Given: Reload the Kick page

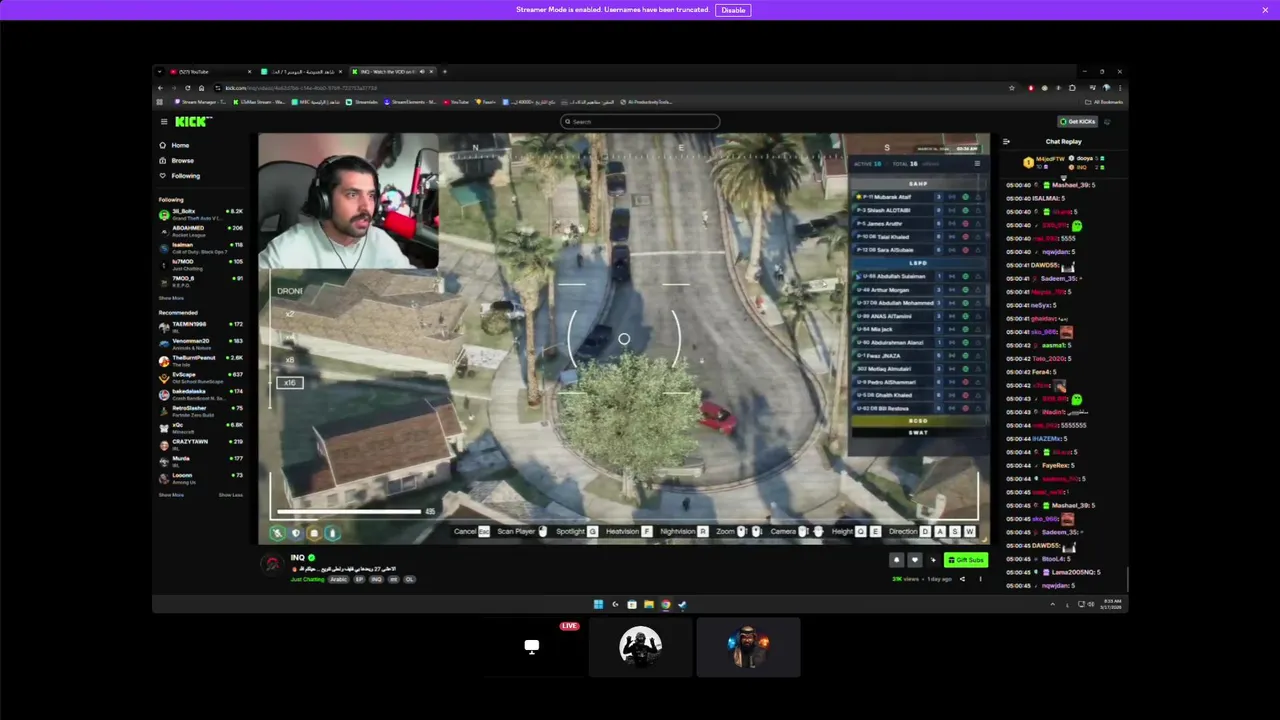Looking at the screenshot, I should point(187,88).
